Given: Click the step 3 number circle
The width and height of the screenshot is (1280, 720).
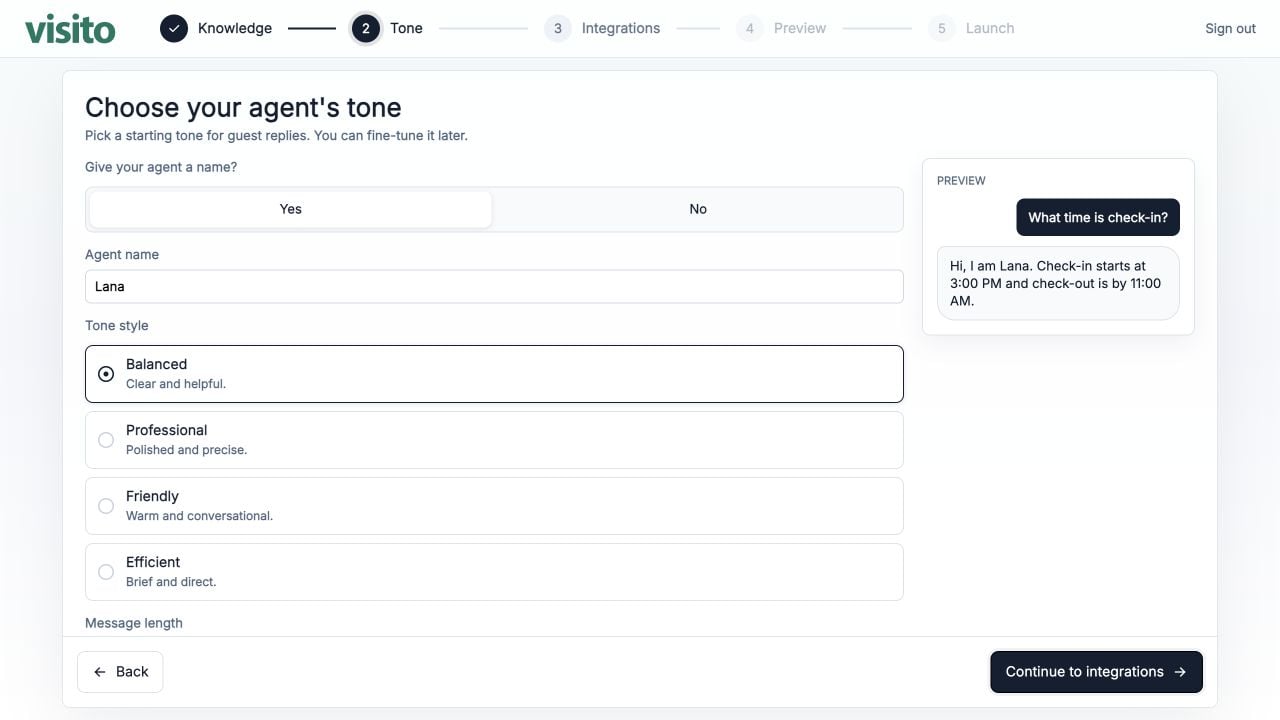Looking at the screenshot, I should pyautogui.click(x=558, y=28).
